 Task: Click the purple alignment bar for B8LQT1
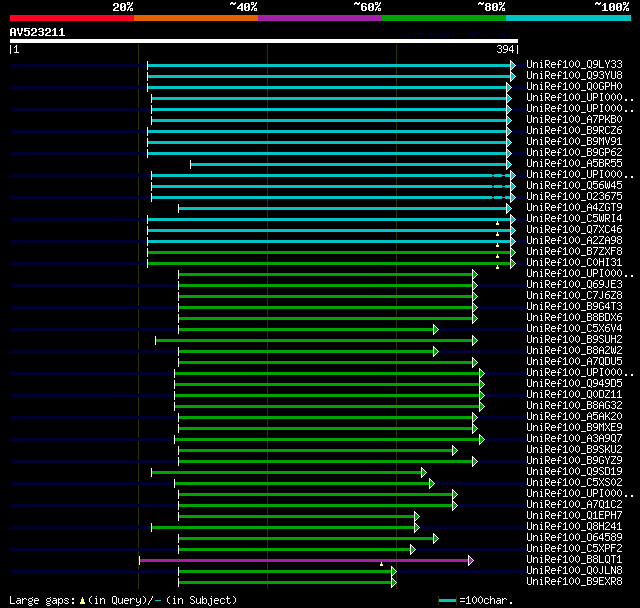[304, 561]
